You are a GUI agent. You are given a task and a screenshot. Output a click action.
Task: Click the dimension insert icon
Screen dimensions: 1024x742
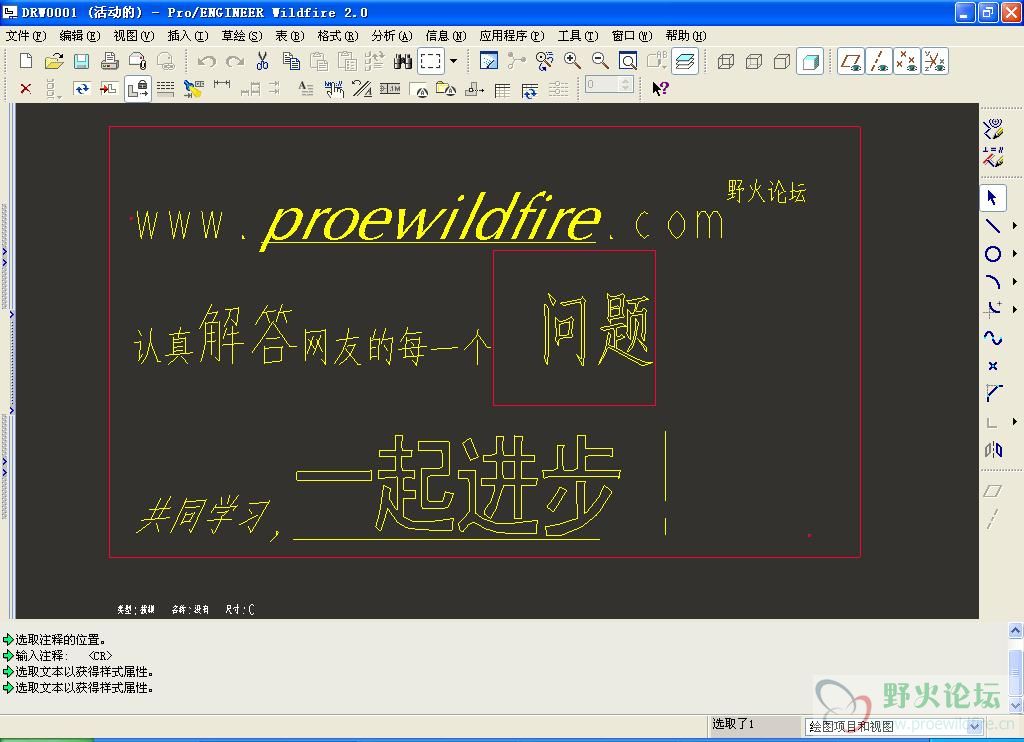tap(222, 86)
